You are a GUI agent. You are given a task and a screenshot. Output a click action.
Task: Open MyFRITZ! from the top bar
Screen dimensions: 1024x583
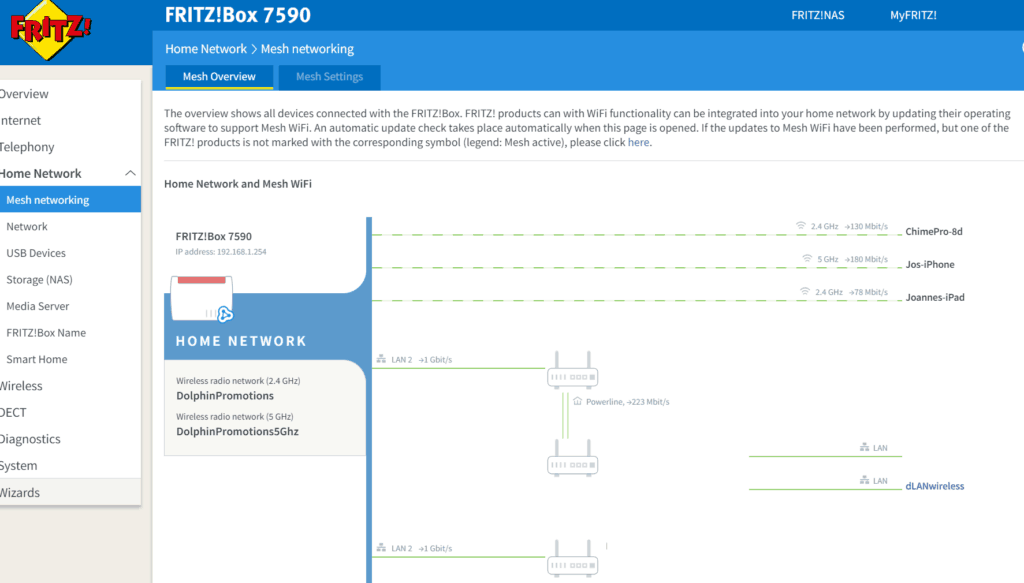point(913,15)
